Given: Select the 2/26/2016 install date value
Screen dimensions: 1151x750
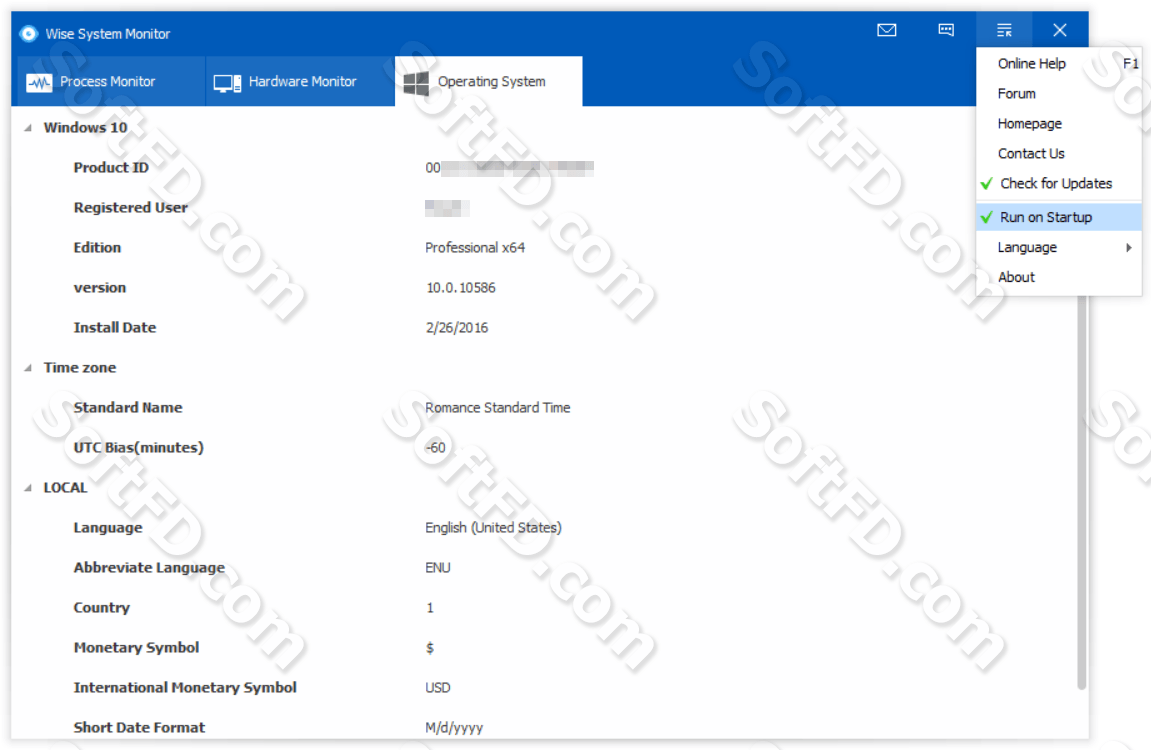Looking at the screenshot, I should coord(457,327).
